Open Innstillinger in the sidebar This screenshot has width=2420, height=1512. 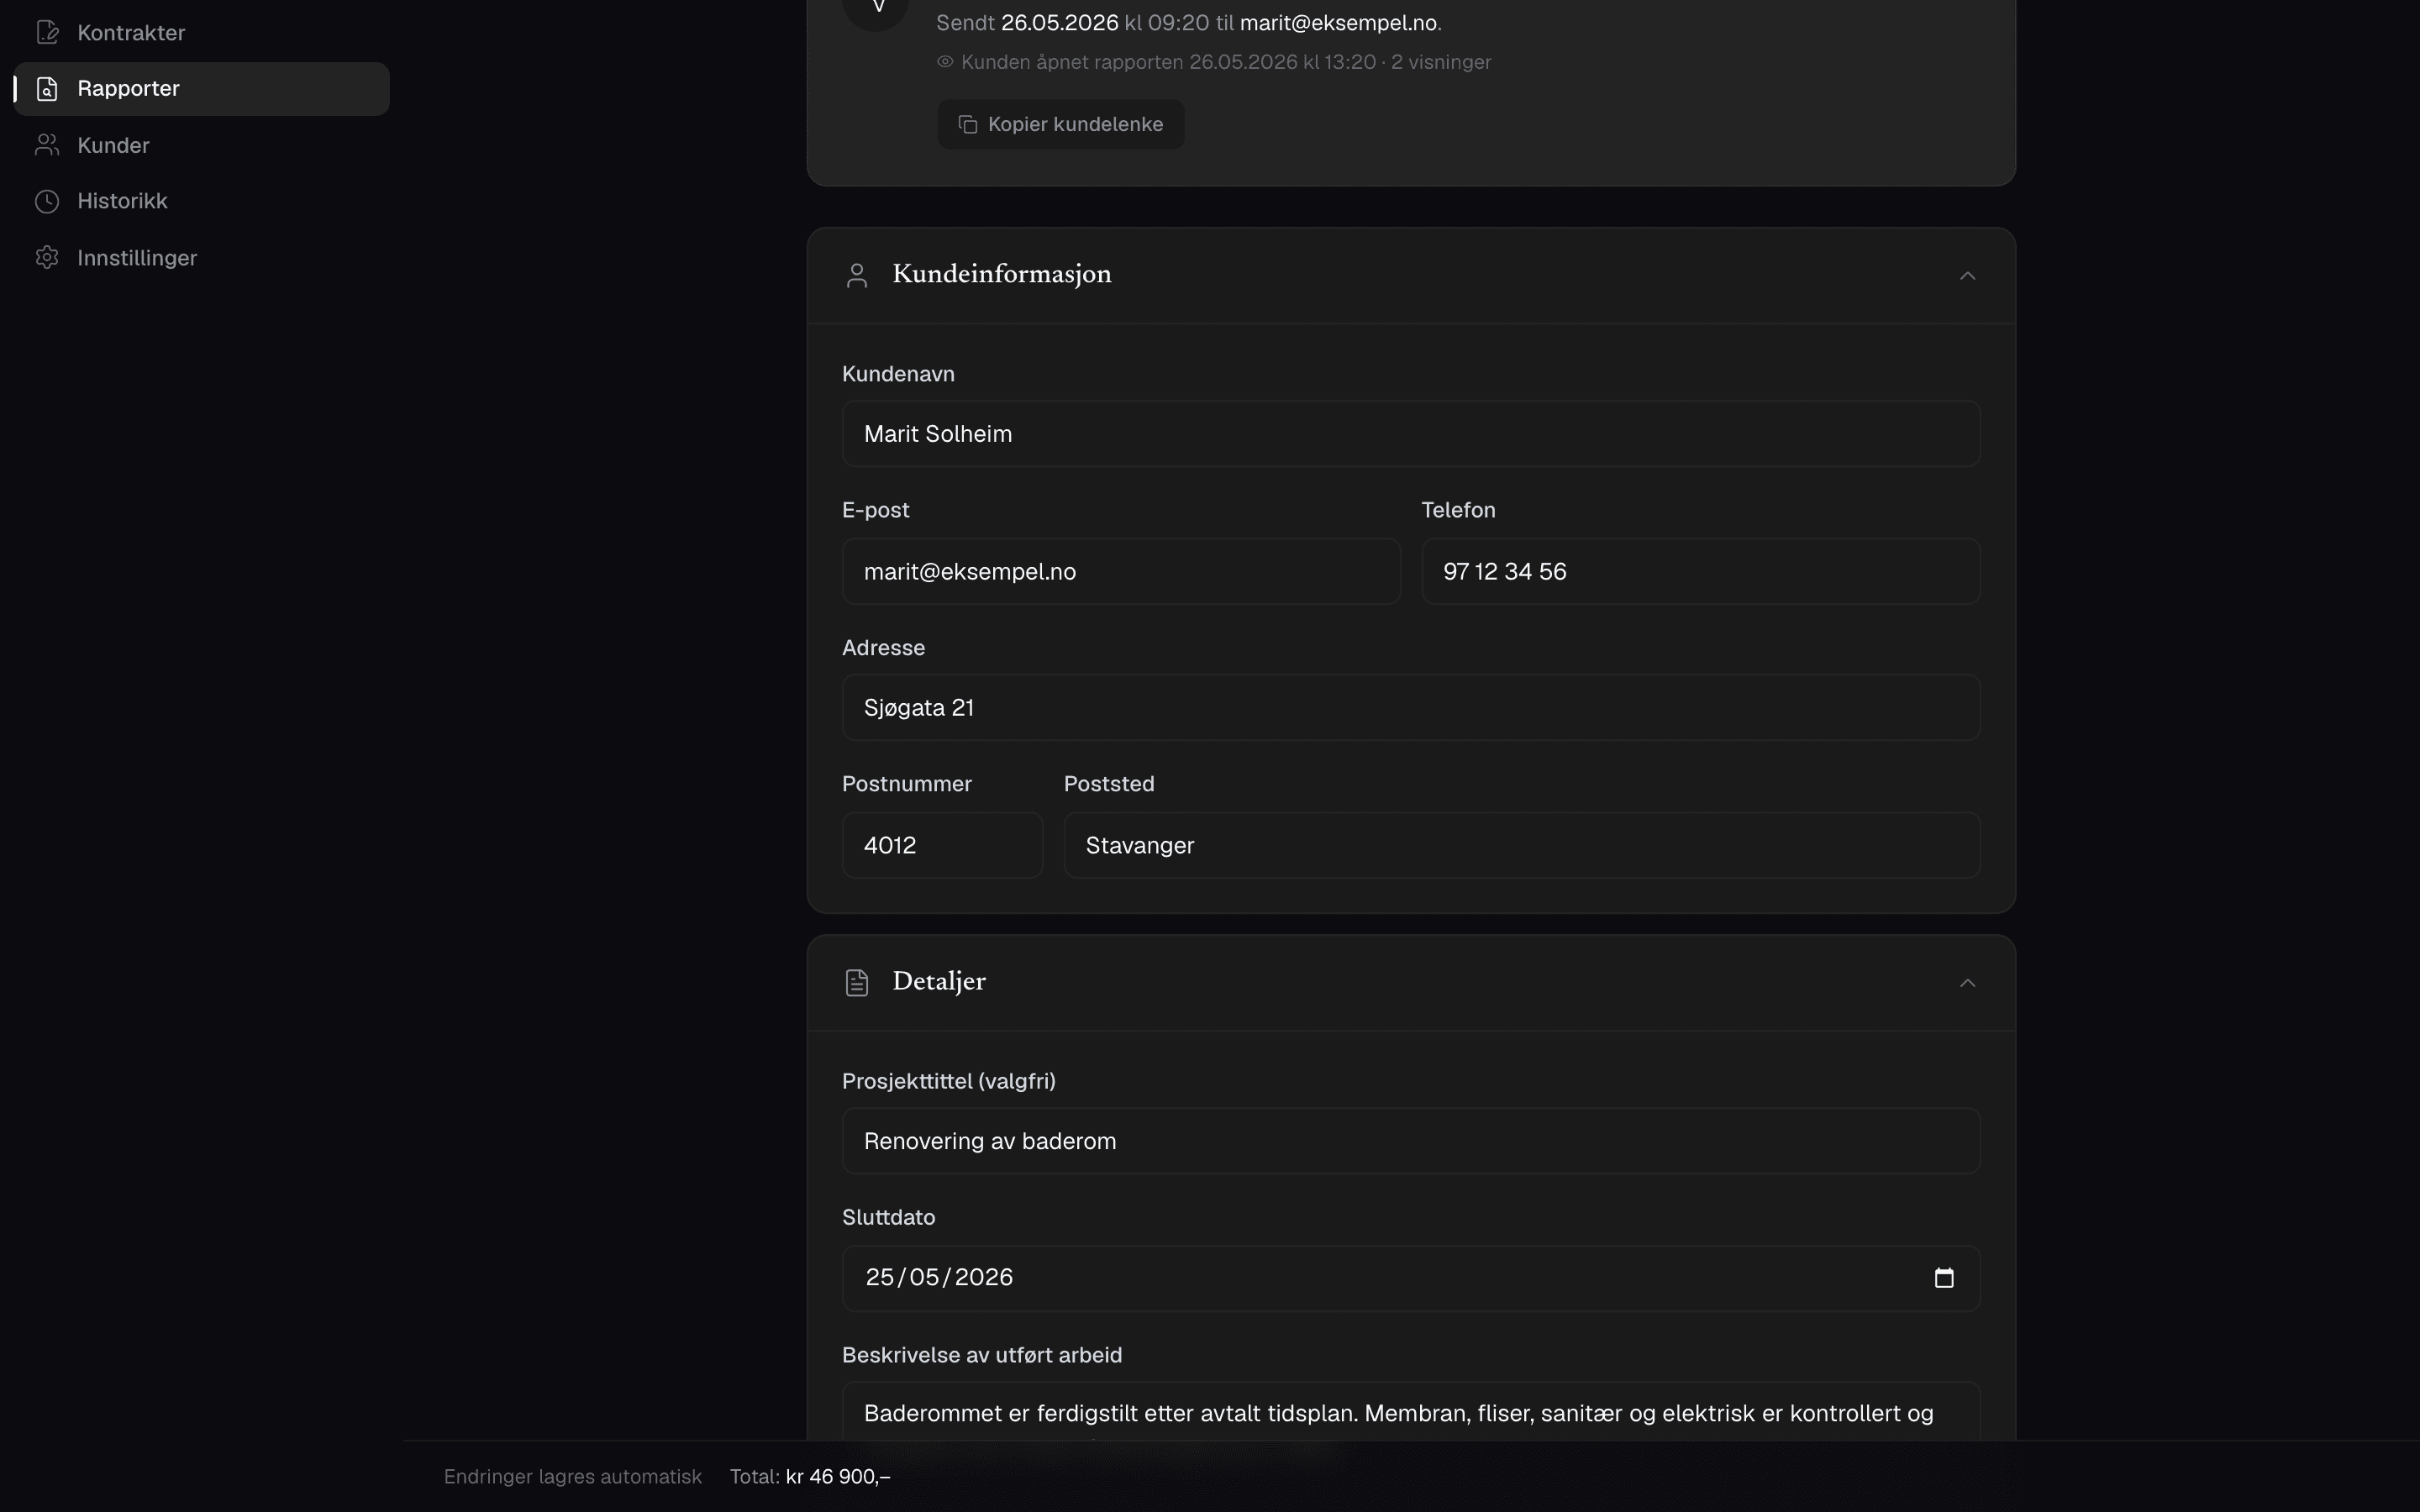[x=201, y=258]
